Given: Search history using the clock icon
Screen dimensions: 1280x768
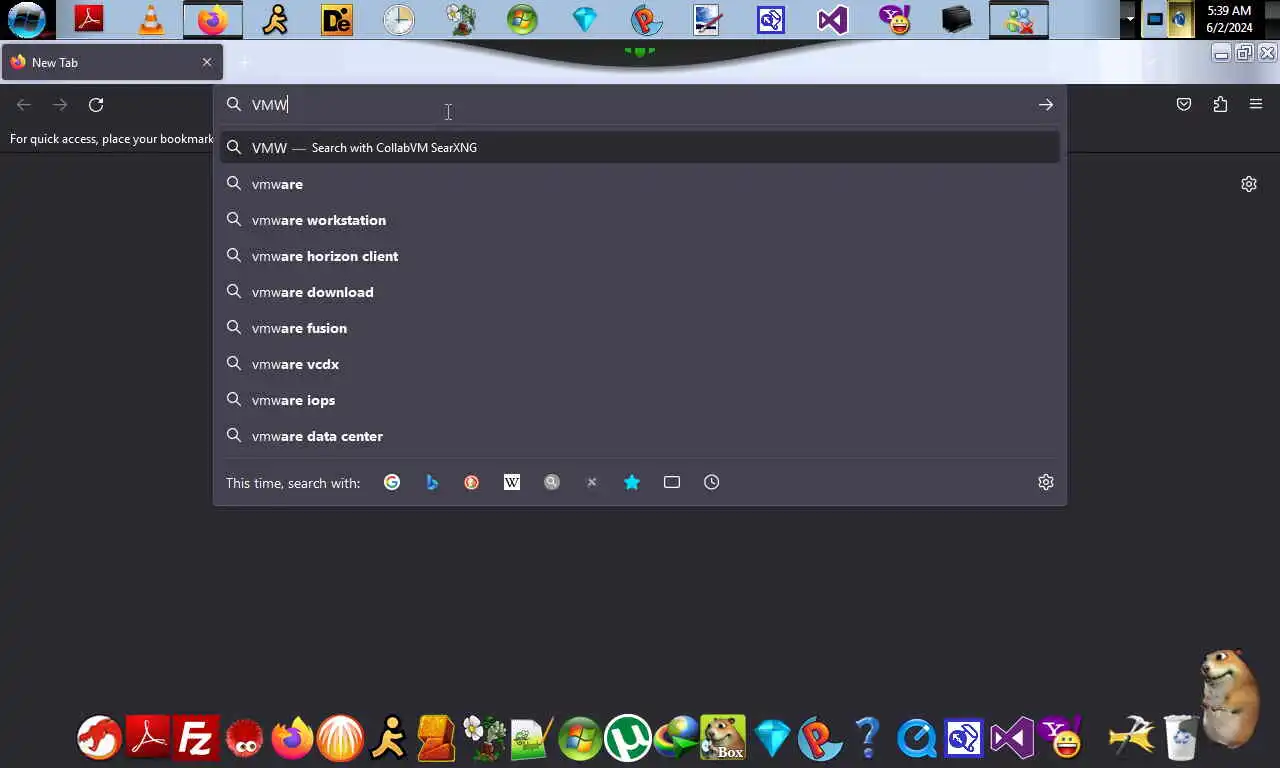Looking at the screenshot, I should click(712, 482).
